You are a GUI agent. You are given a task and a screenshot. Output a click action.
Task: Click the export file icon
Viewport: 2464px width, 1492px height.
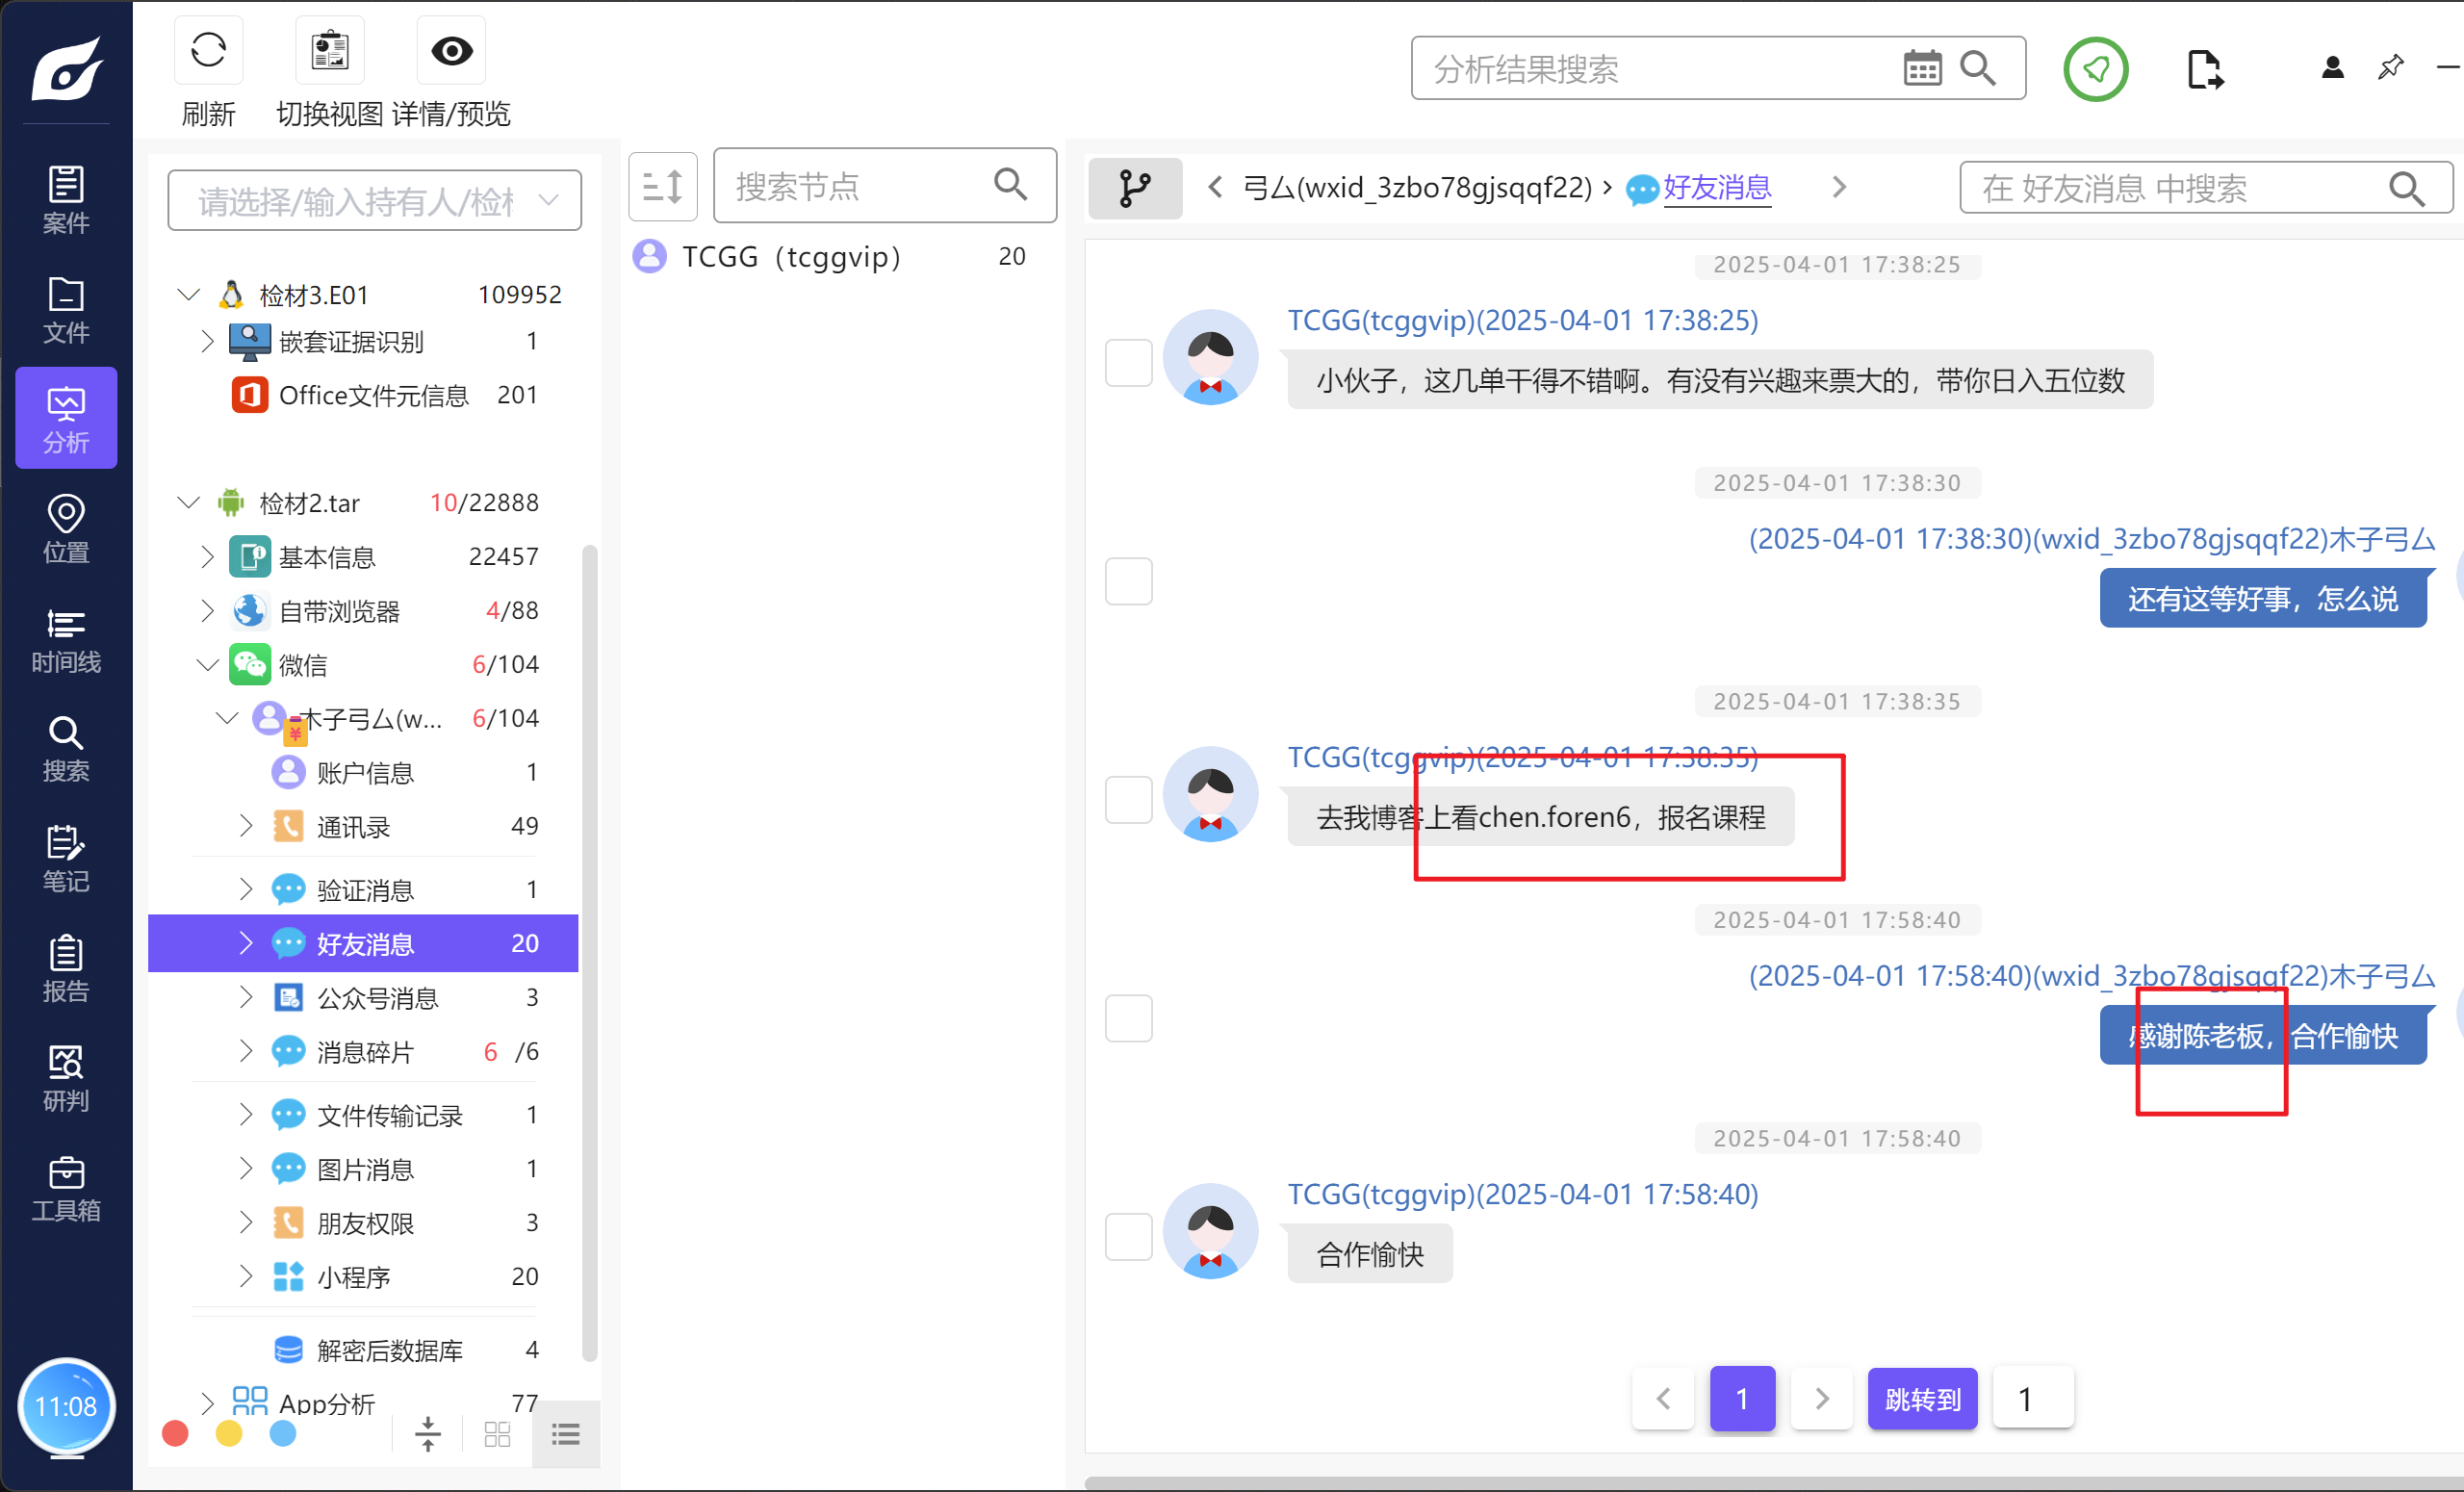click(2204, 69)
